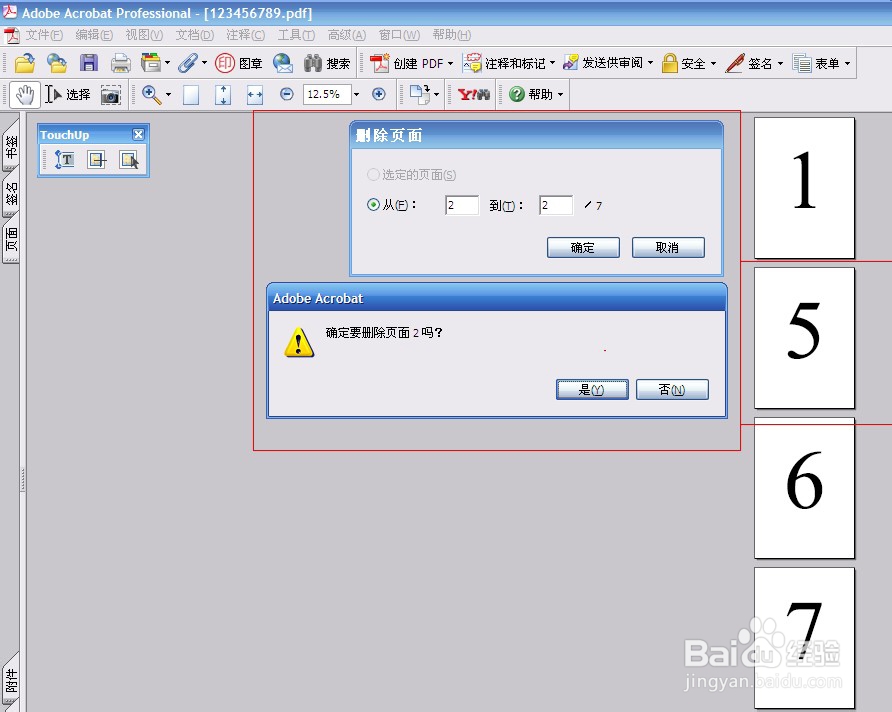Expand the 表单 forms dropdown
892x712 pixels.
click(x=847, y=63)
